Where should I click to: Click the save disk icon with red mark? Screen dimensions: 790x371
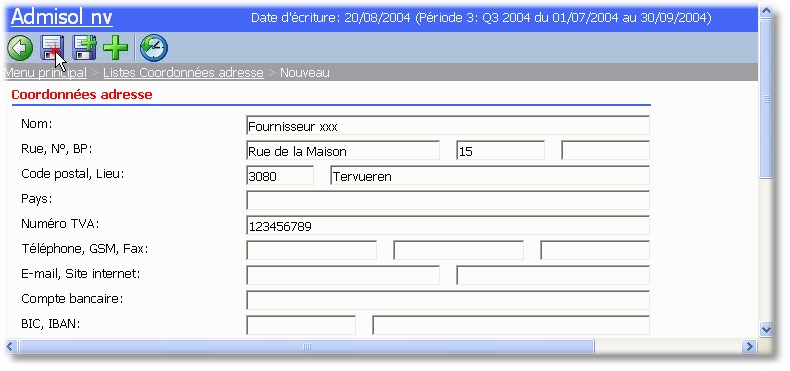[x=52, y=48]
